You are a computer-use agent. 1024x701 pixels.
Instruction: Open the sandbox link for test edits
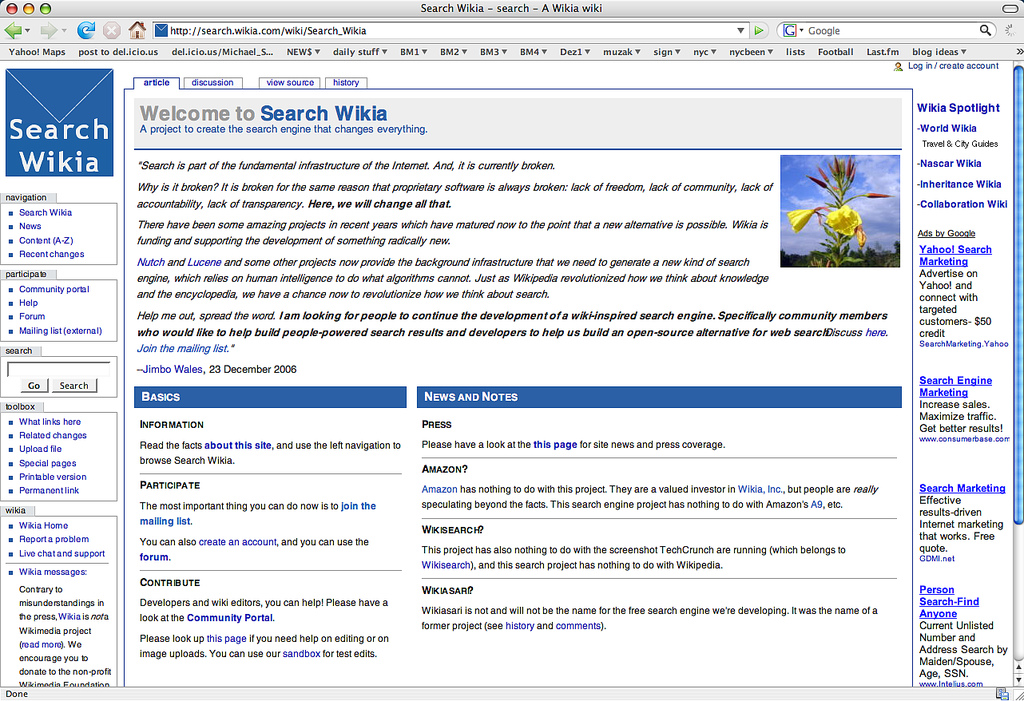point(301,653)
